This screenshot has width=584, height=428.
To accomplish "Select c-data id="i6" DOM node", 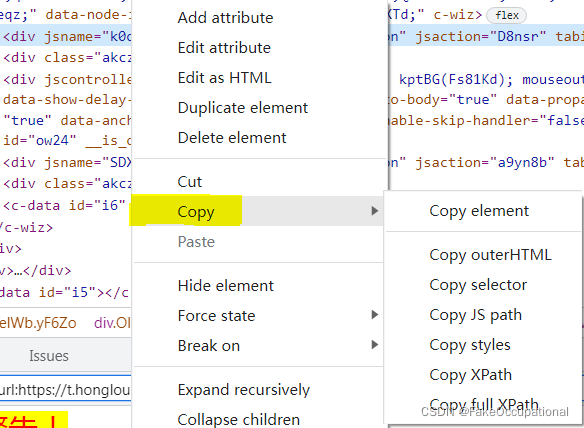I will point(64,206).
